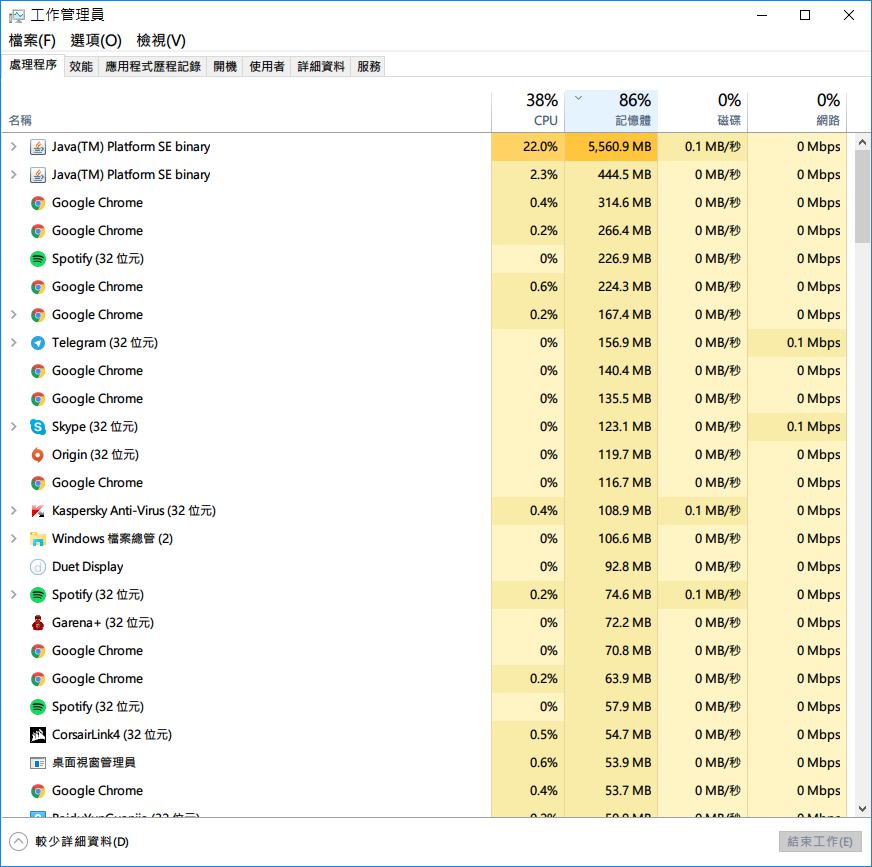Expand the Google Chrome row using 167.4 MB
Screen dimensions: 872x867
[x=14, y=315]
